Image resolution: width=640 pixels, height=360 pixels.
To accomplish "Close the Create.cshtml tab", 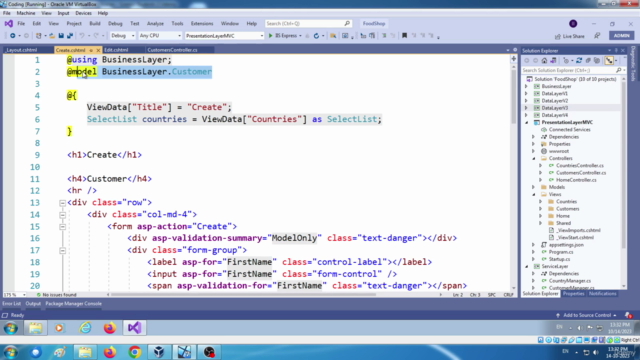I will click(98, 50).
